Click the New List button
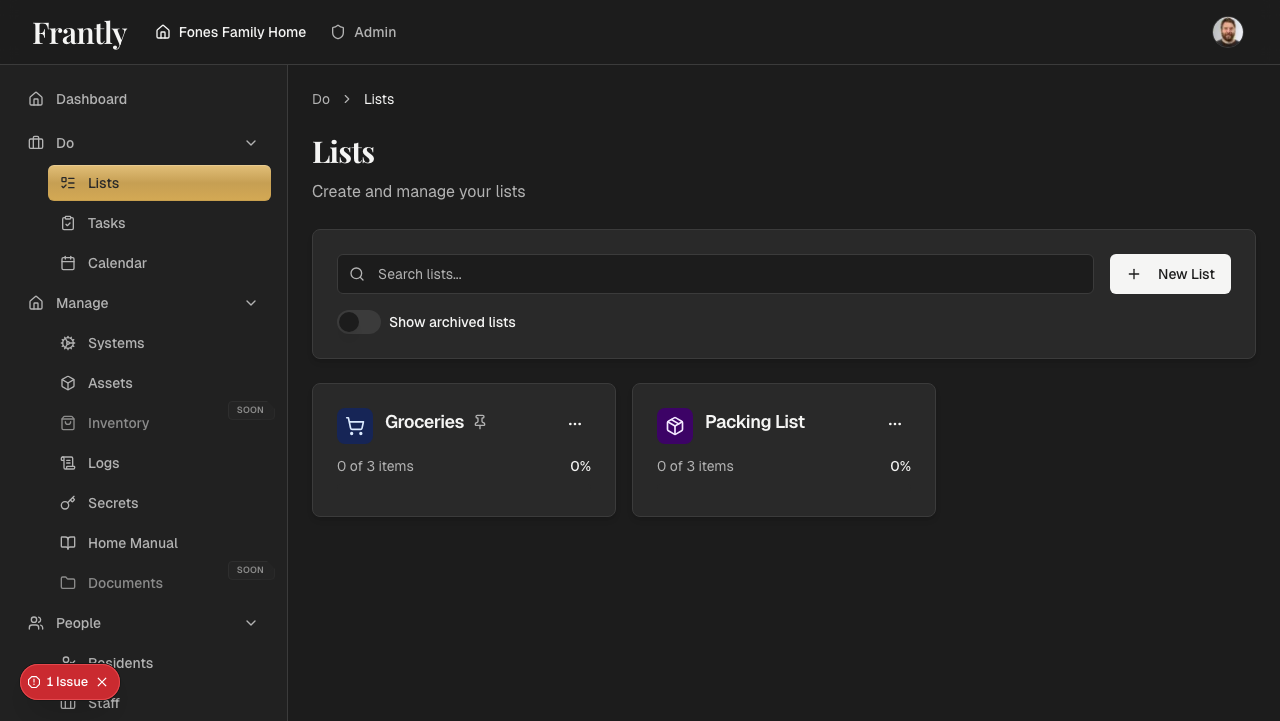The height and width of the screenshot is (721, 1280). pyautogui.click(x=1170, y=273)
